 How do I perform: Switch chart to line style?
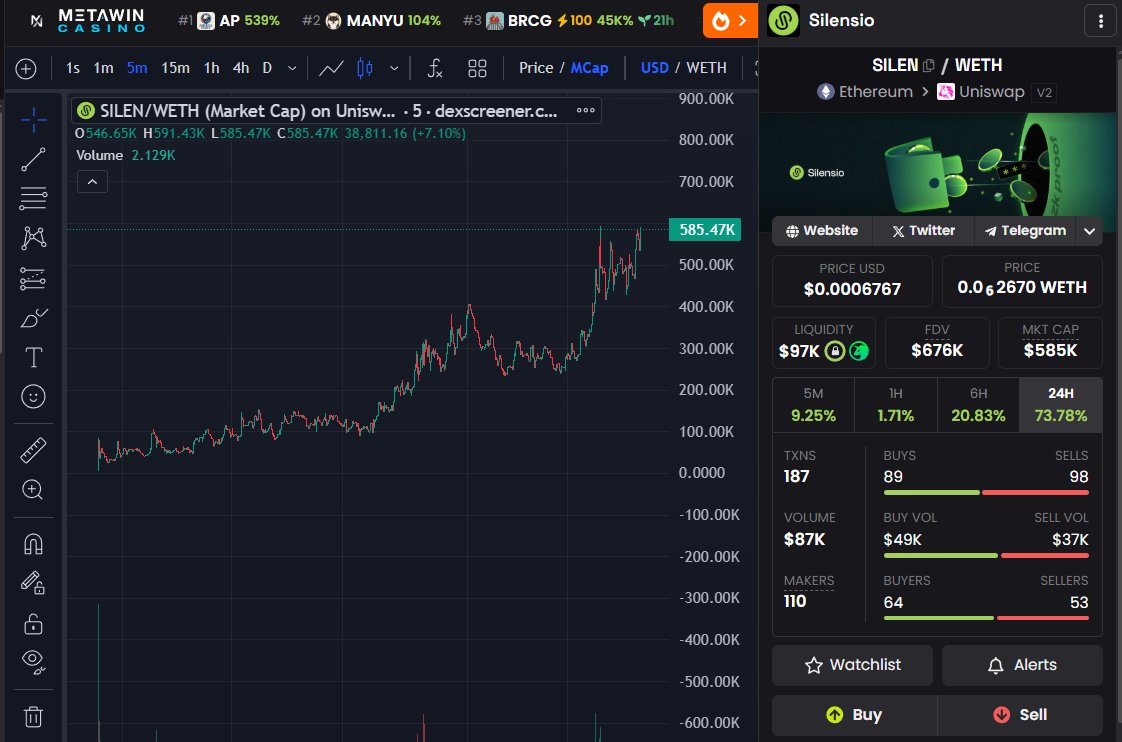(x=331, y=69)
